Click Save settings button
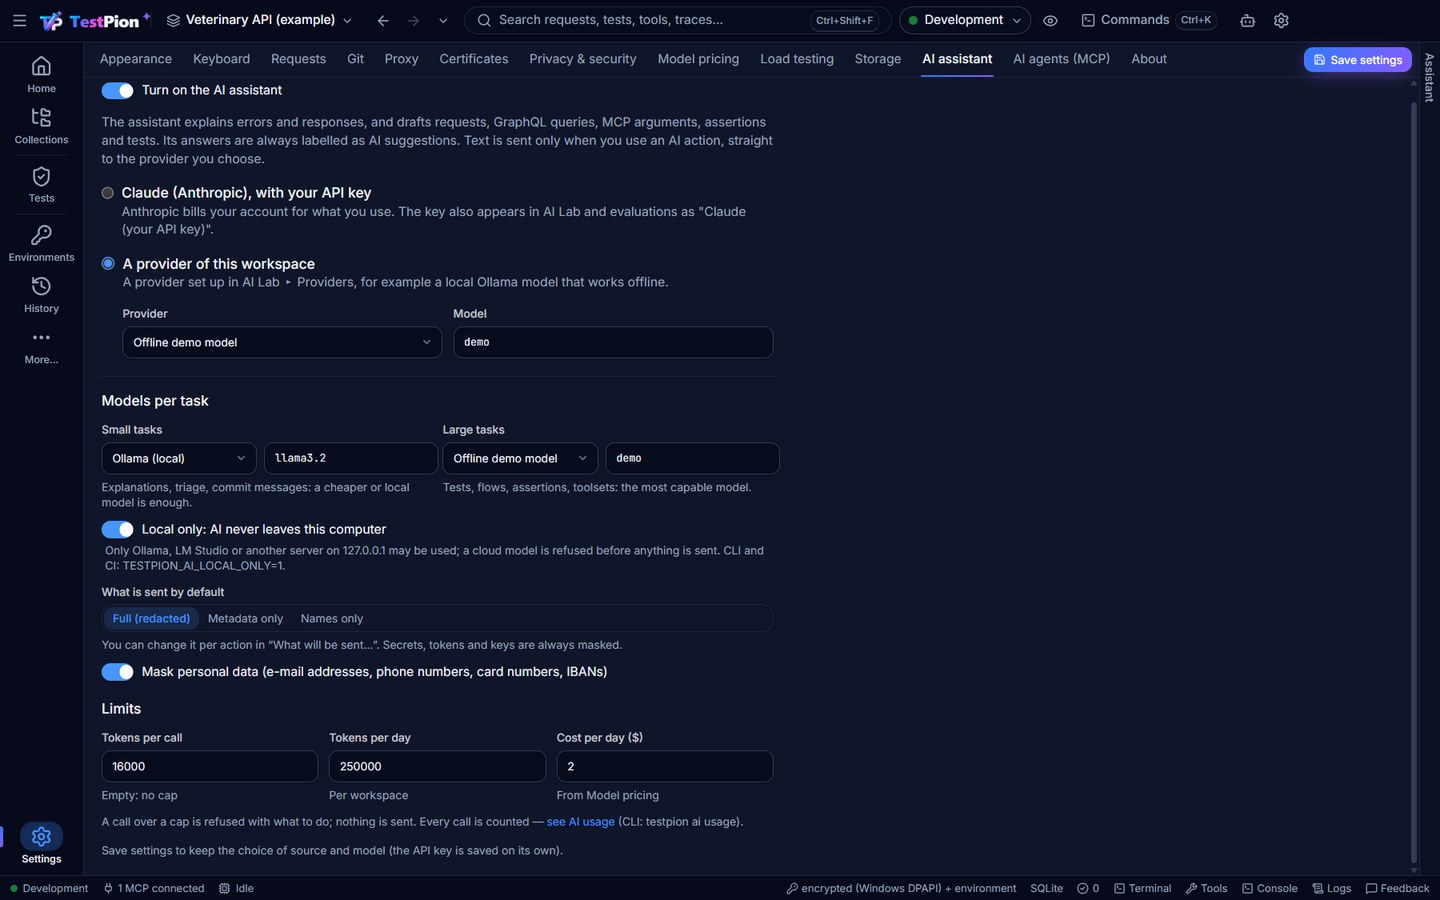 [x=1357, y=60]
